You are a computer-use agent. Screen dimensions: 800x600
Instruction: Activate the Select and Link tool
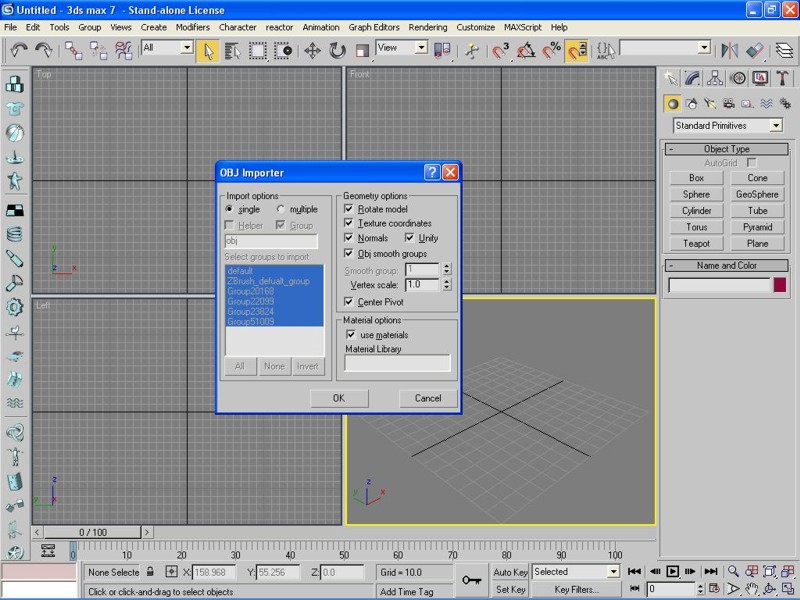73,51
